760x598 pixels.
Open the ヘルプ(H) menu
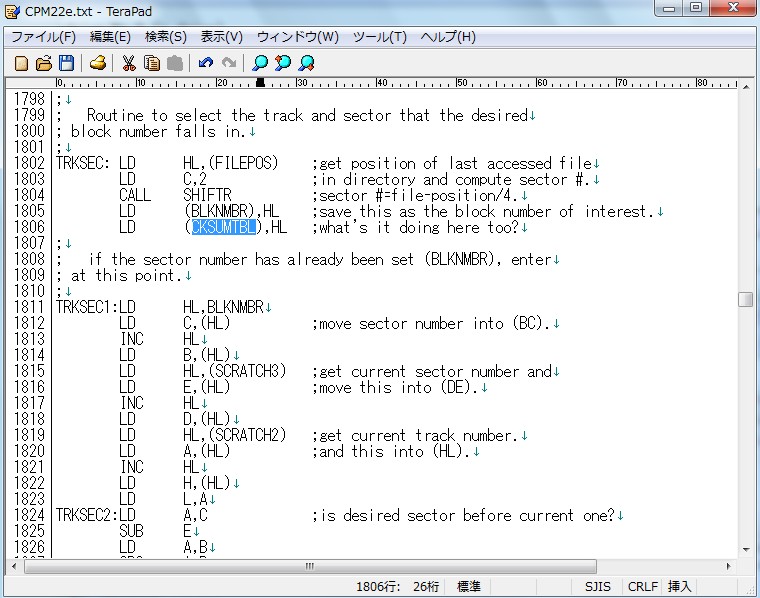448,37
